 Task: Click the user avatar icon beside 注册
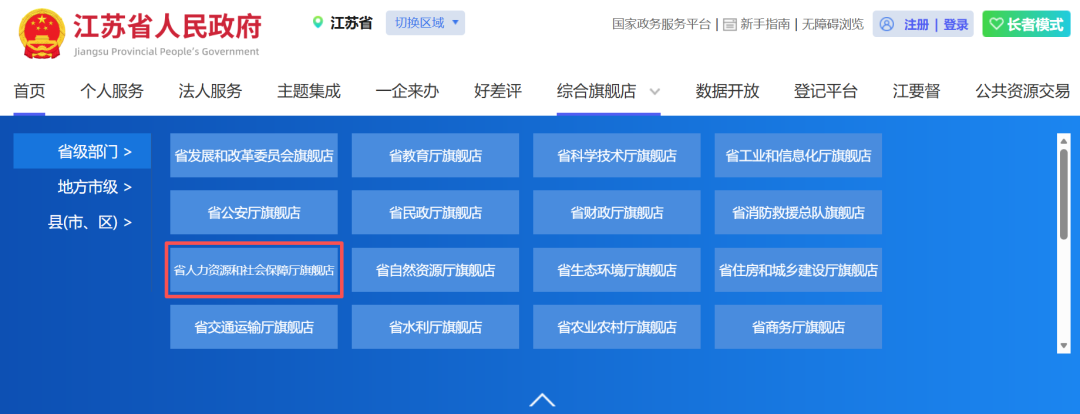click(x=887, y=25)
